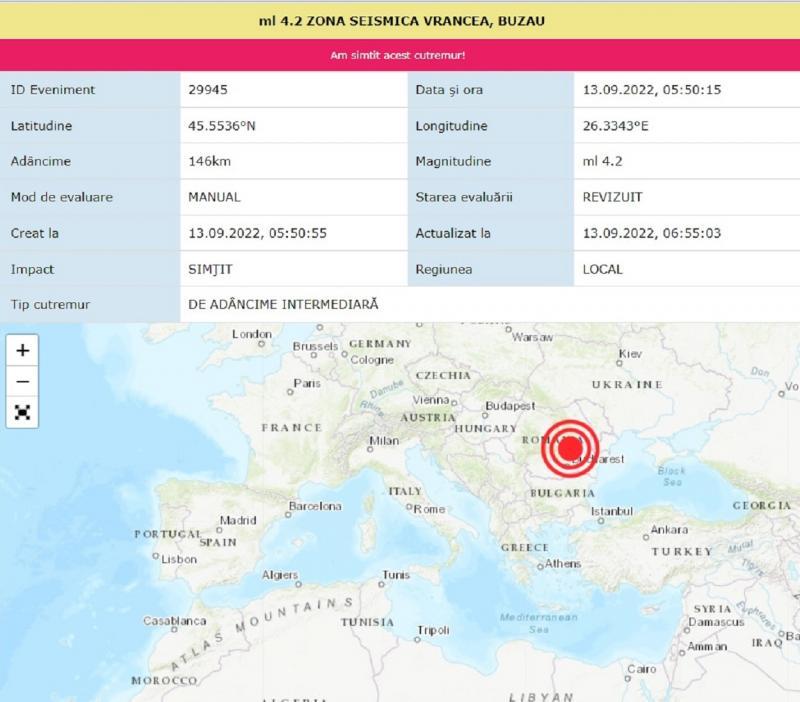Image resolution: width=800 pixels, height=702 pixels.
Task: Click the red earthquake epicenter marker
Action: click(568, 450)
